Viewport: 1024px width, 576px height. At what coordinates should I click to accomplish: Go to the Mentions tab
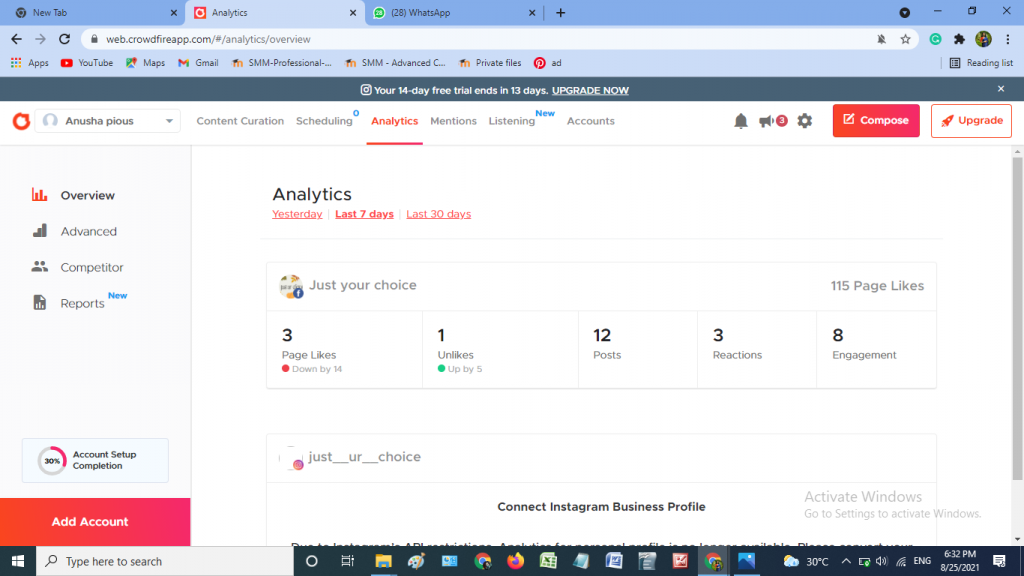click(453, 121)
